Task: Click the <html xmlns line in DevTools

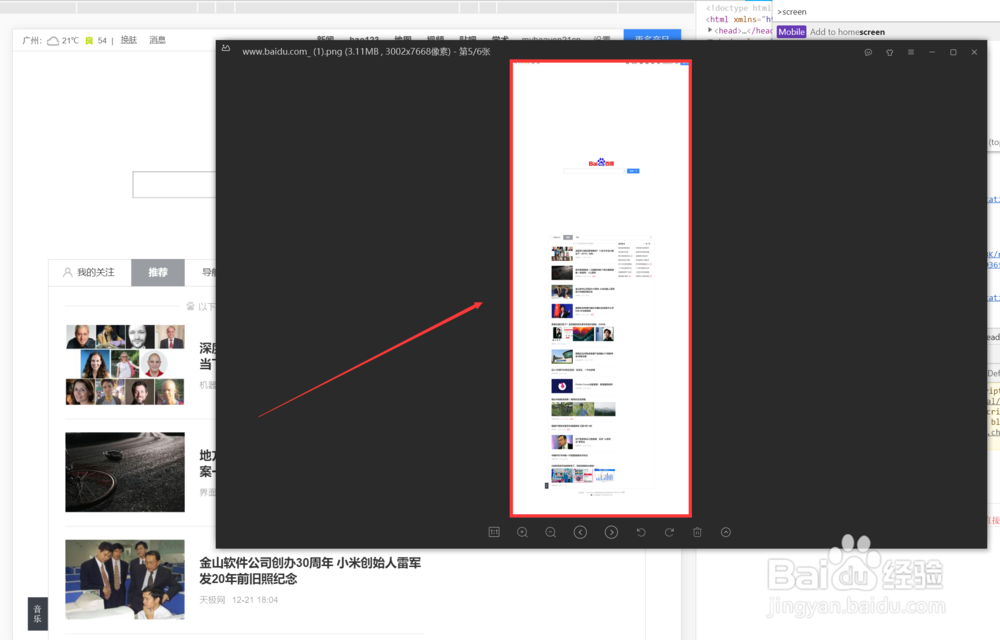Action: coord(739,19)
